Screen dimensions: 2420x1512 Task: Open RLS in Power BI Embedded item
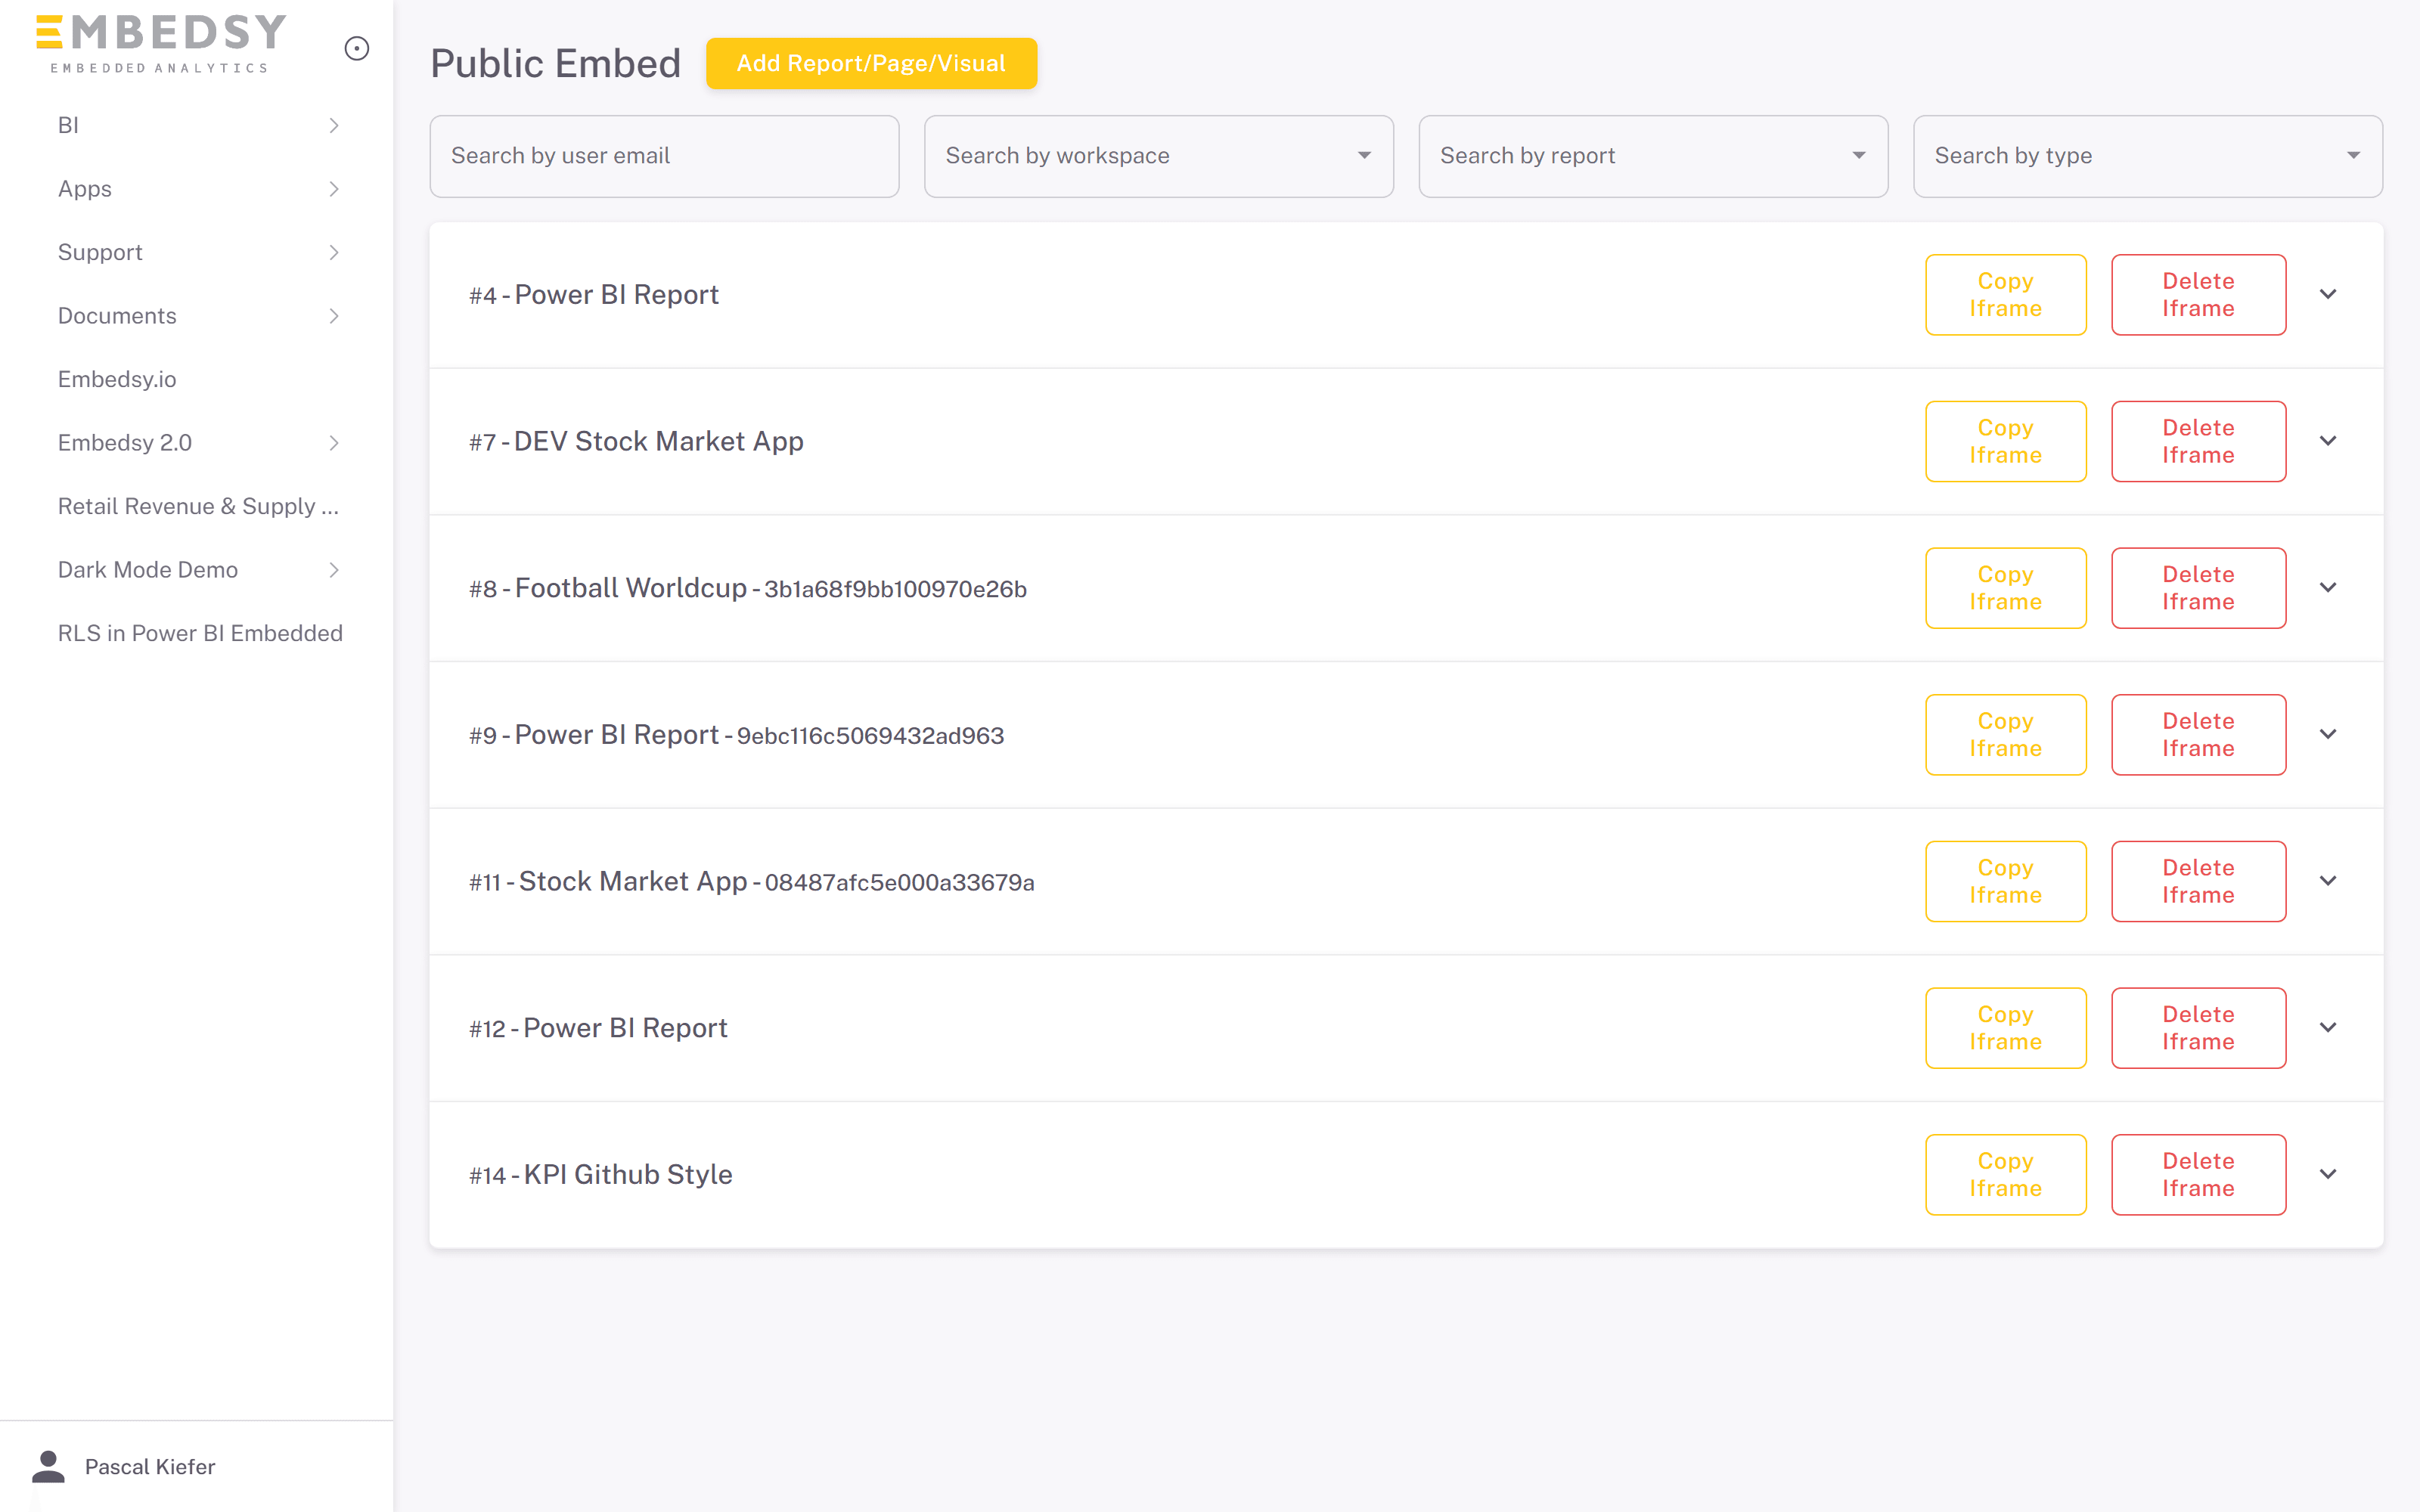point(200,633)
